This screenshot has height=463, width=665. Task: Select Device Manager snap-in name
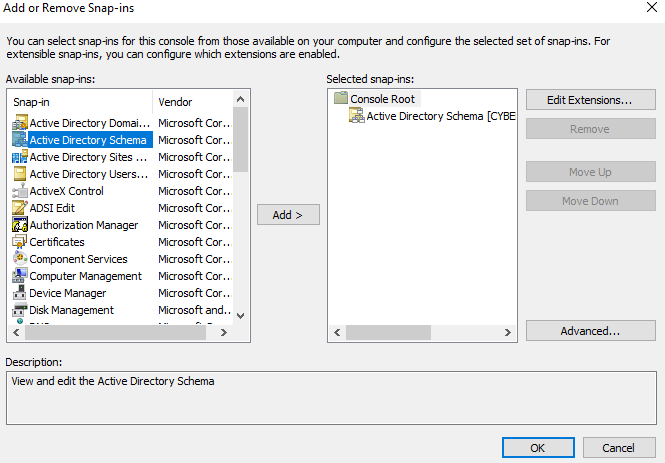pyautogui.click(x=68, y=293)
